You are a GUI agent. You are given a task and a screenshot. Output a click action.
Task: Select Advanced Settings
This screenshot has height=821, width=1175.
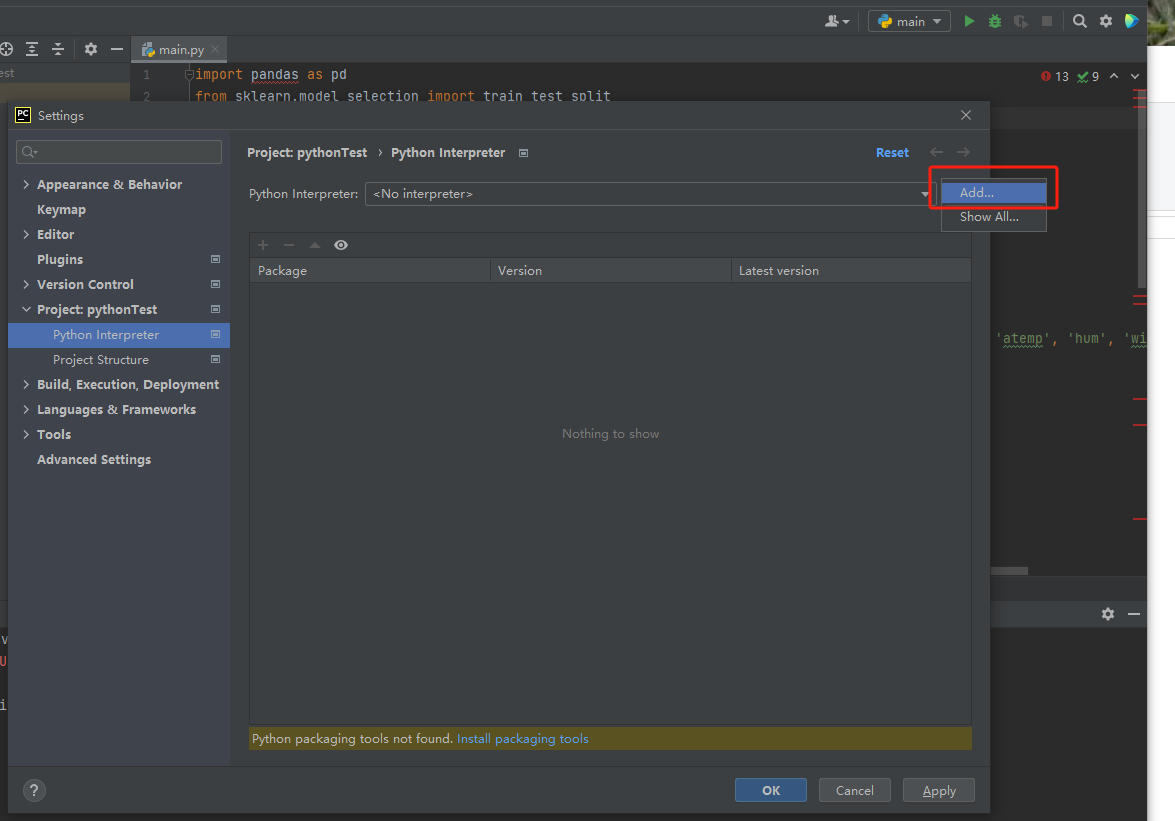click(94, 459)
